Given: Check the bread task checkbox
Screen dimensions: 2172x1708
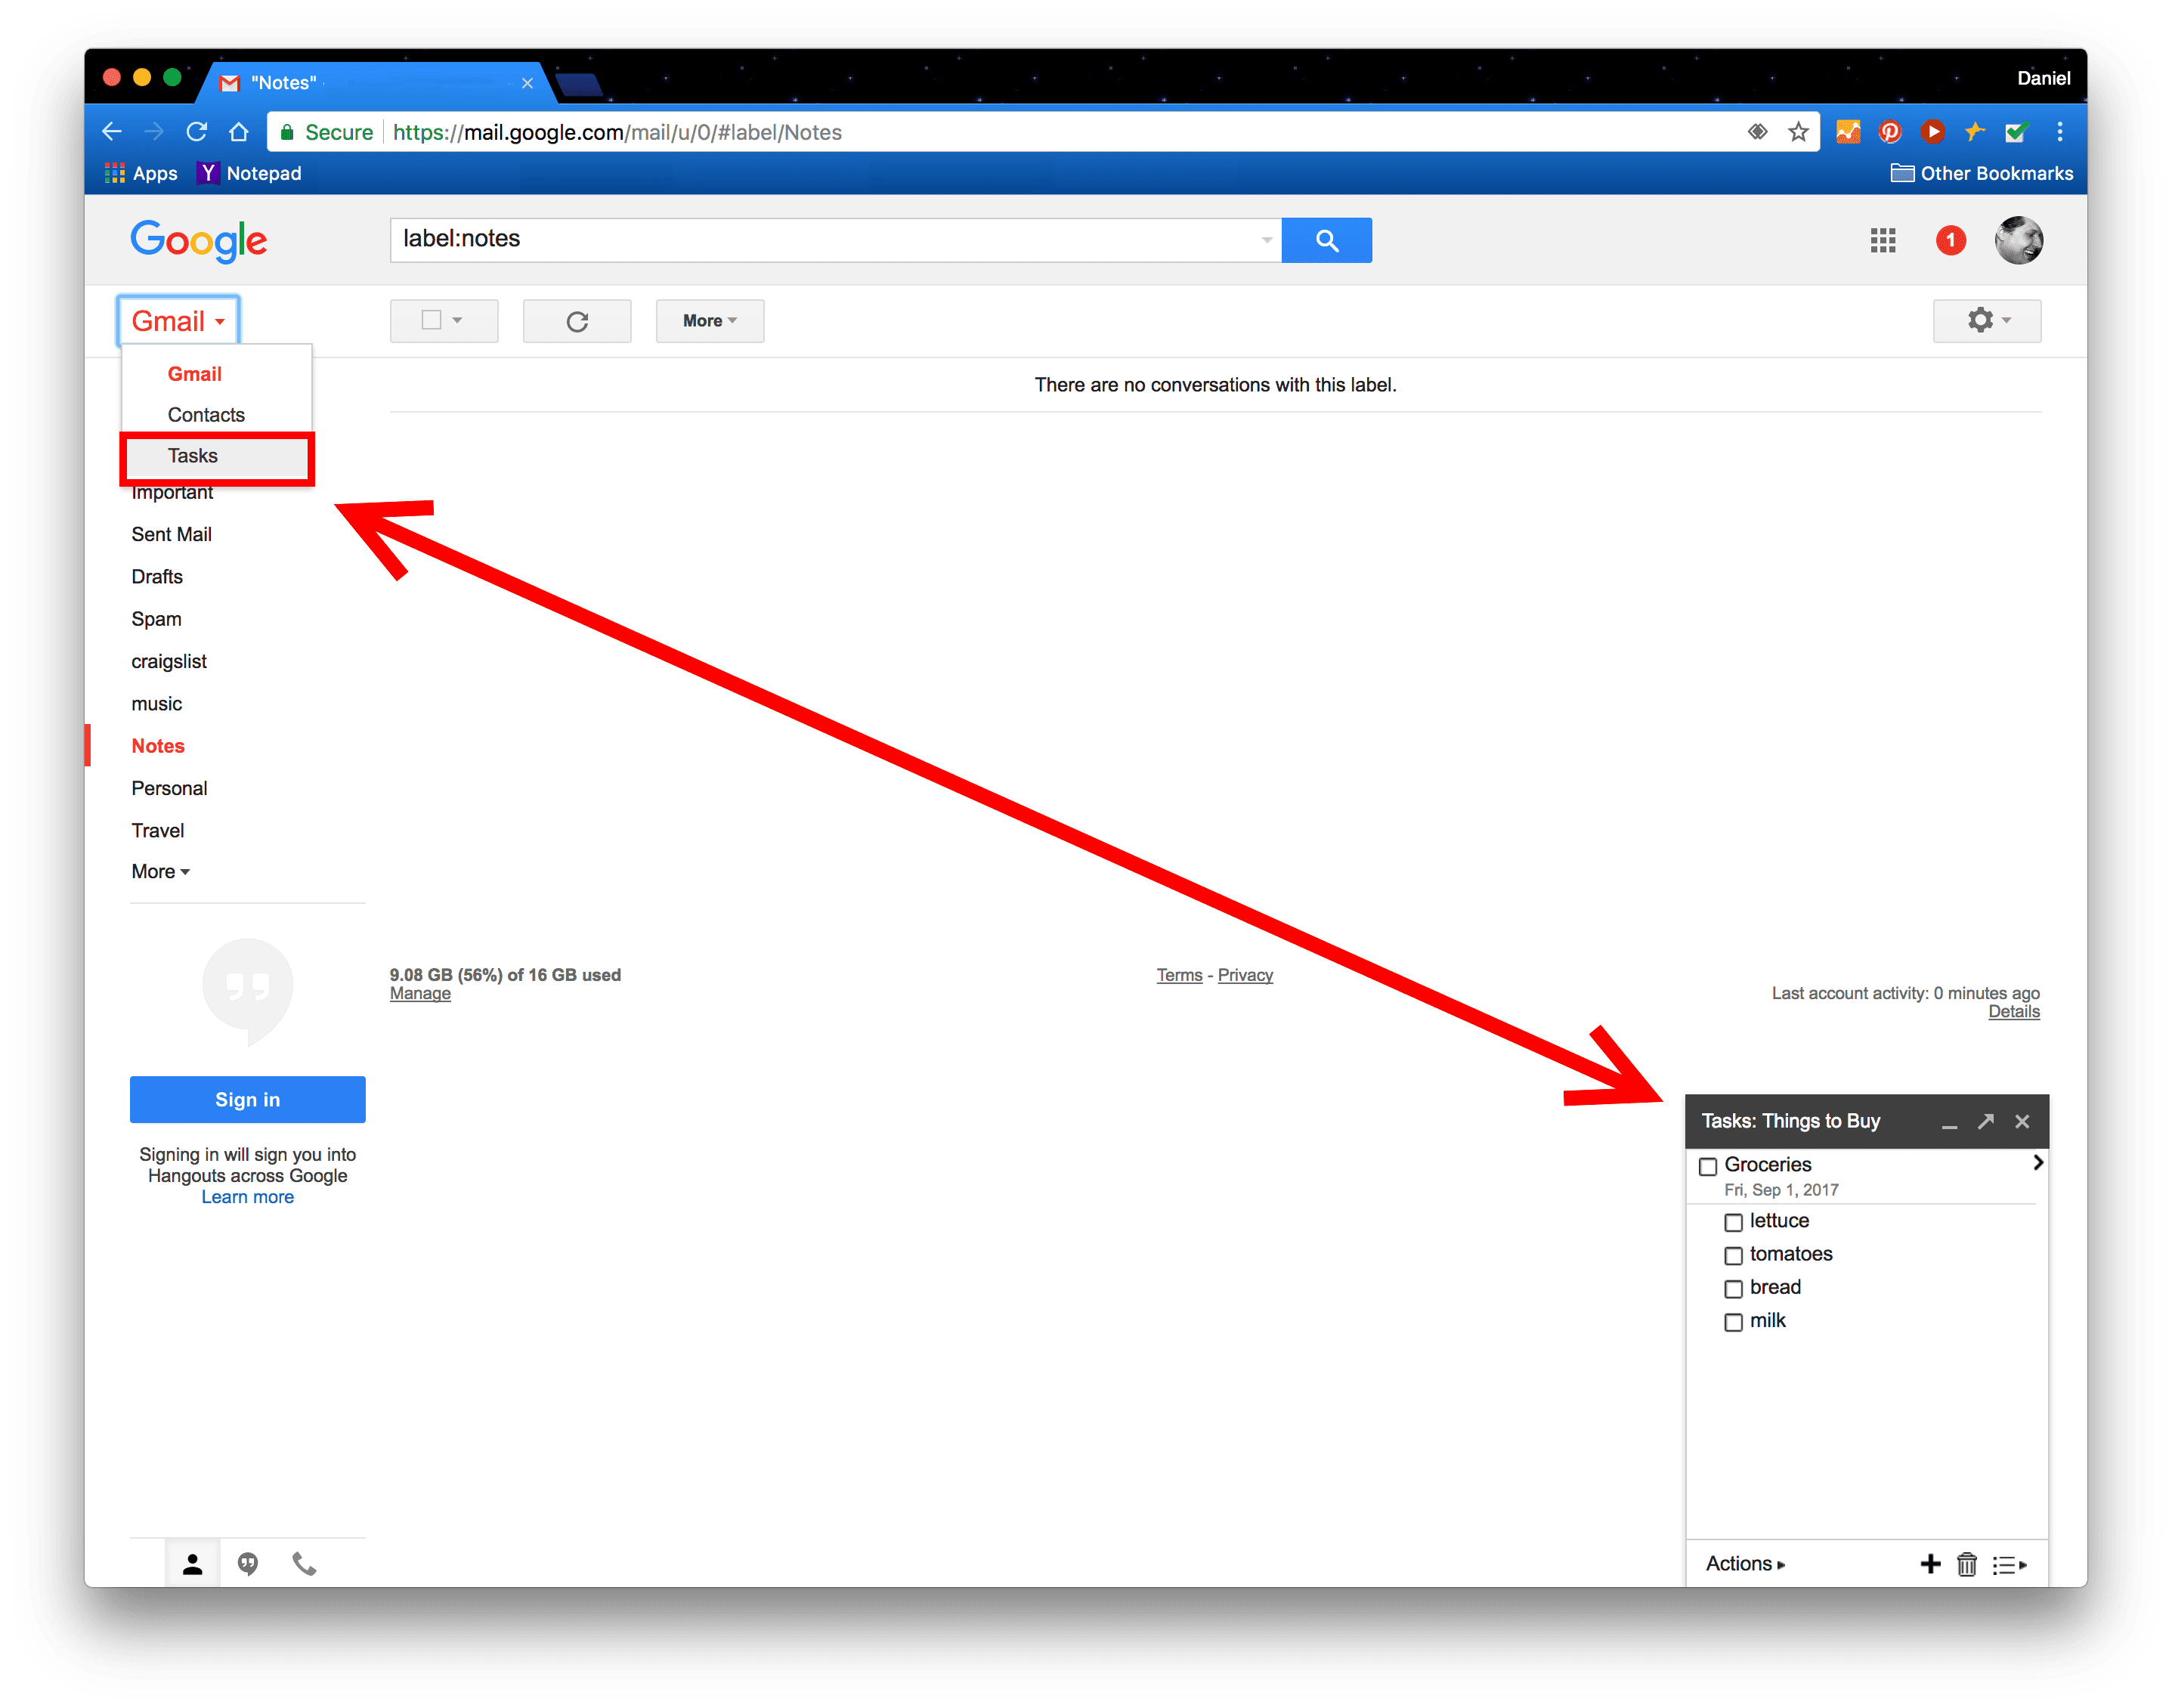Looking at the screenshot, I should coord(1733,1289).
